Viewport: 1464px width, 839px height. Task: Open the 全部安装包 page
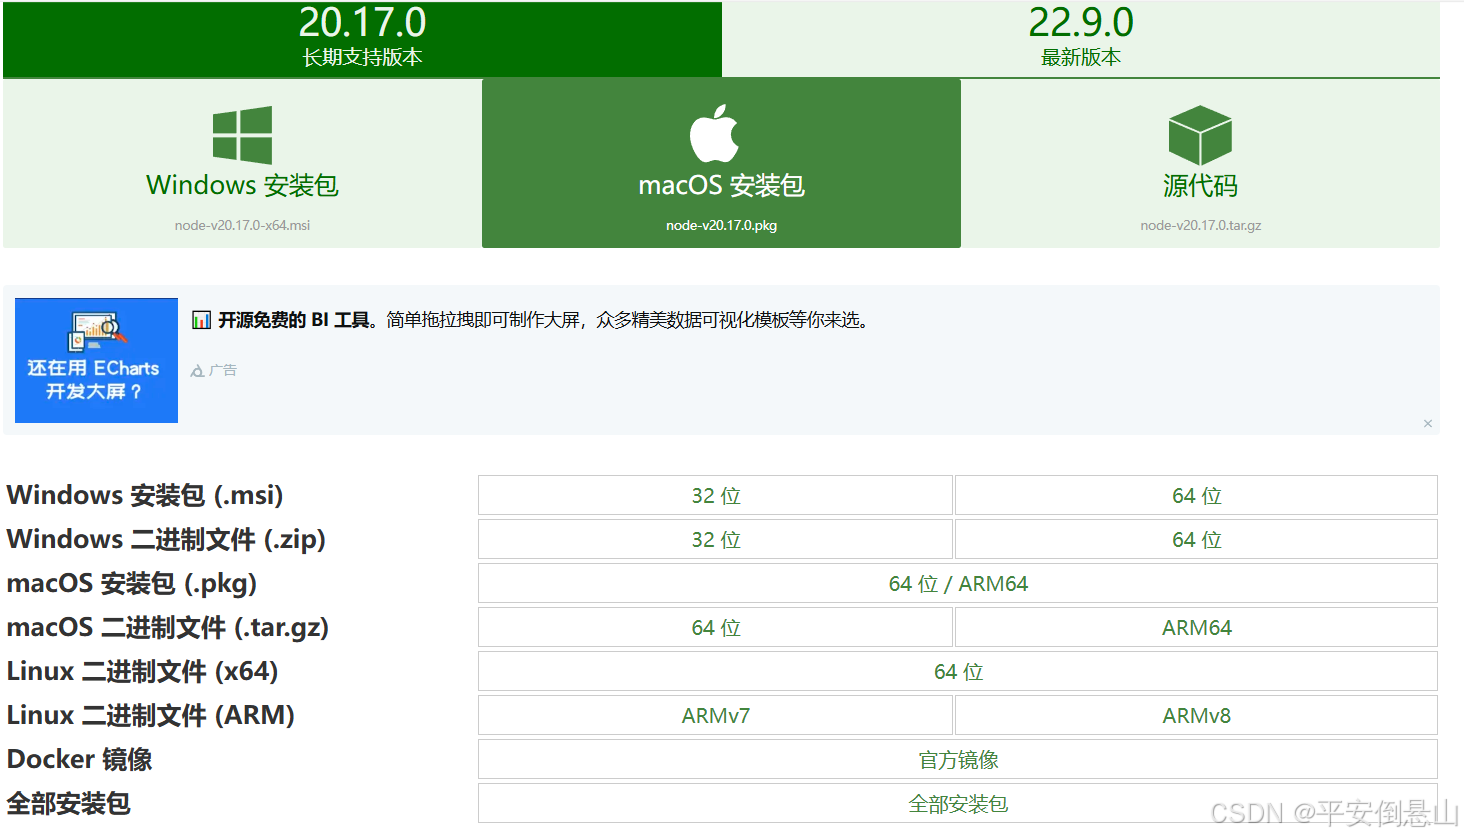pos(956,803)
